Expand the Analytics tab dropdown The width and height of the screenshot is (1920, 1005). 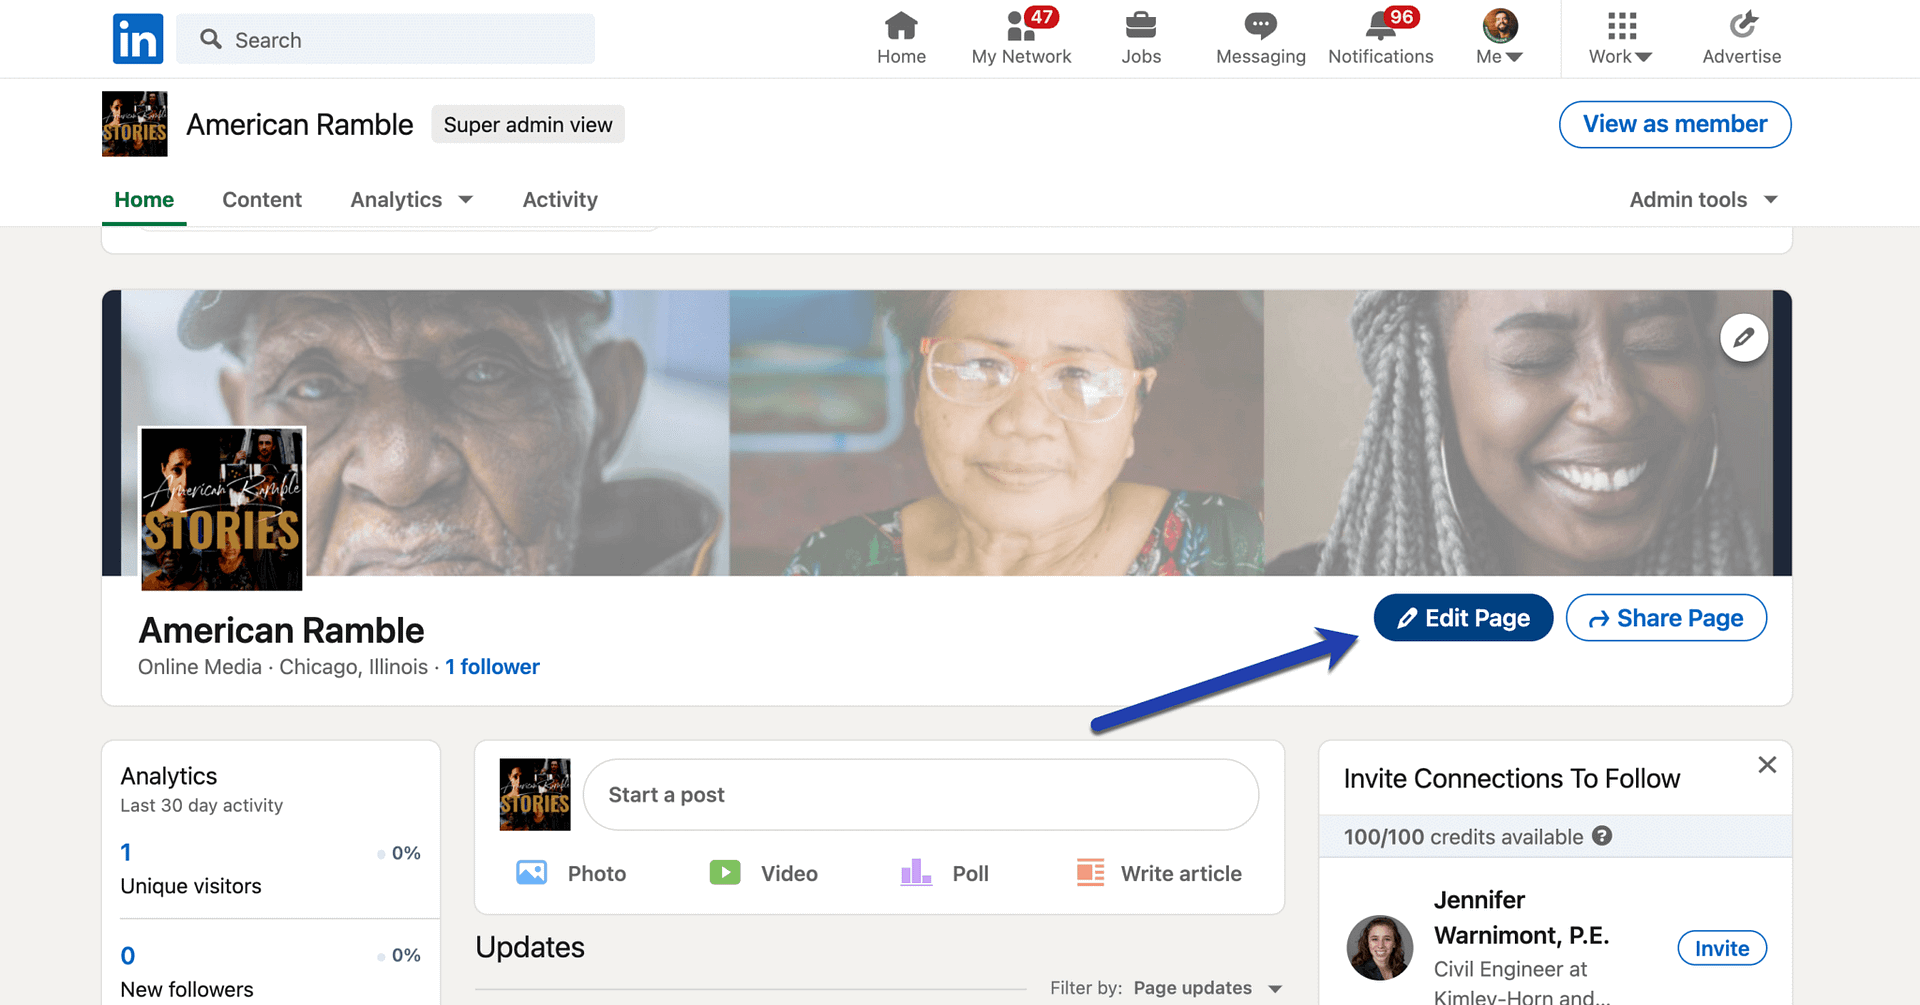click(411, 200)
